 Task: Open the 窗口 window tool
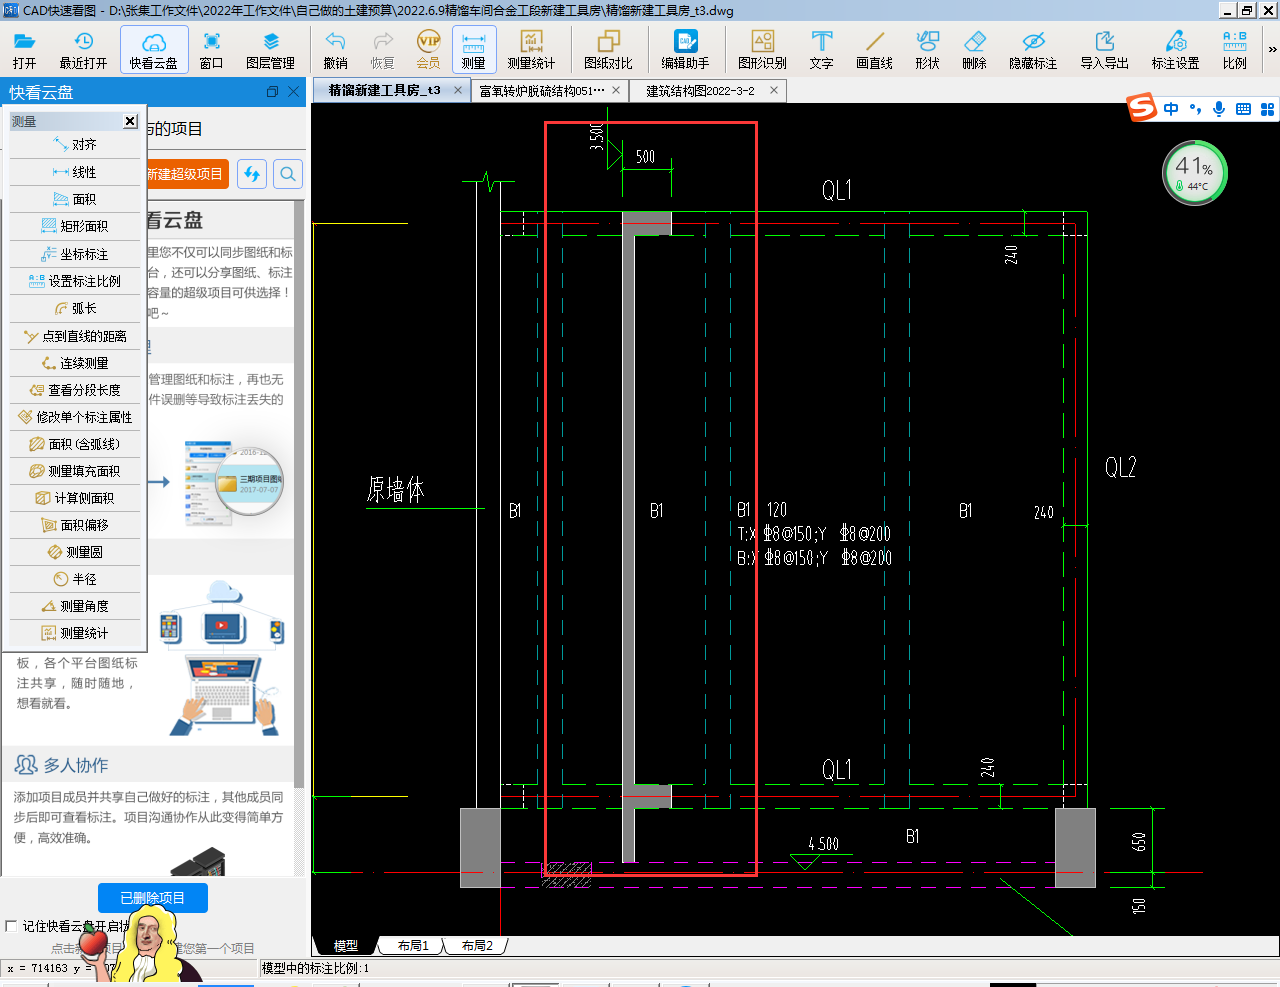click(x=212, y=50)
